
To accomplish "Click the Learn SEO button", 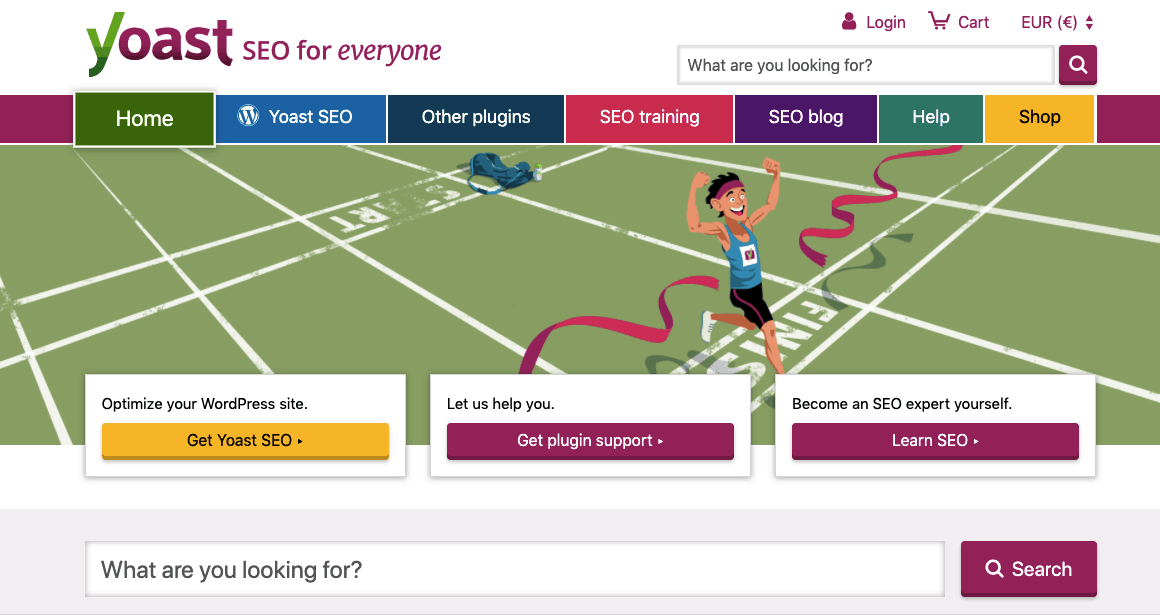I will point(935,441).
